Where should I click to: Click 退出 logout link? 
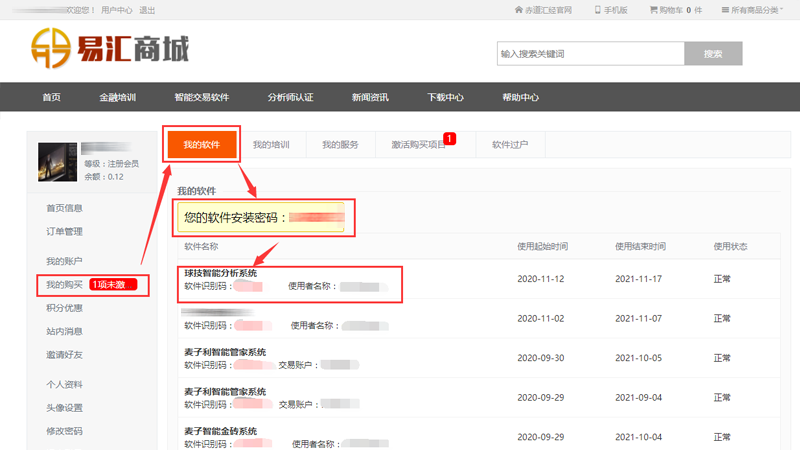[x=147, y=10]
